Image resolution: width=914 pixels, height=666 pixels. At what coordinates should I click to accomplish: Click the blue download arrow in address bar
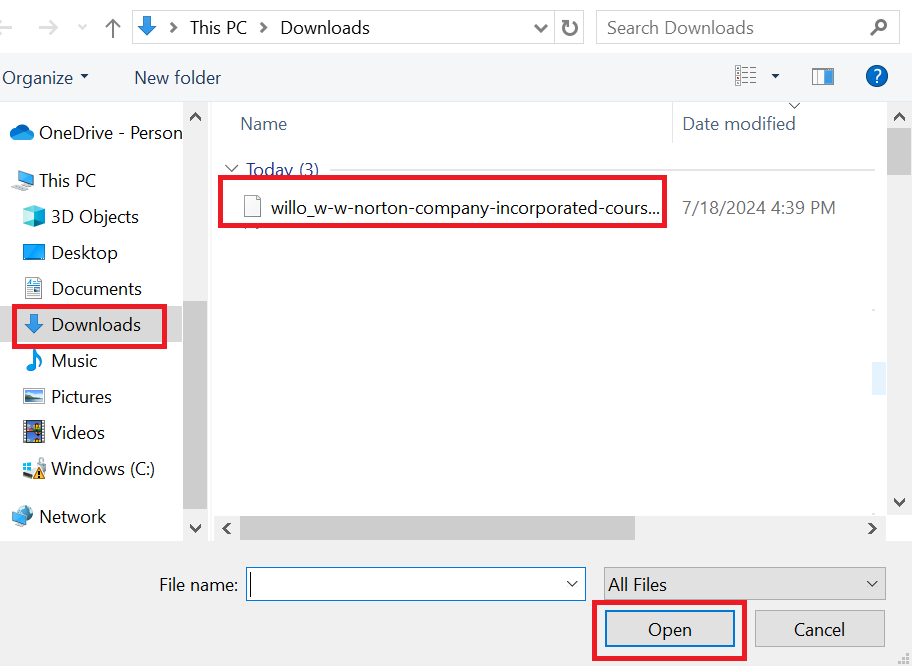(147, 26)
